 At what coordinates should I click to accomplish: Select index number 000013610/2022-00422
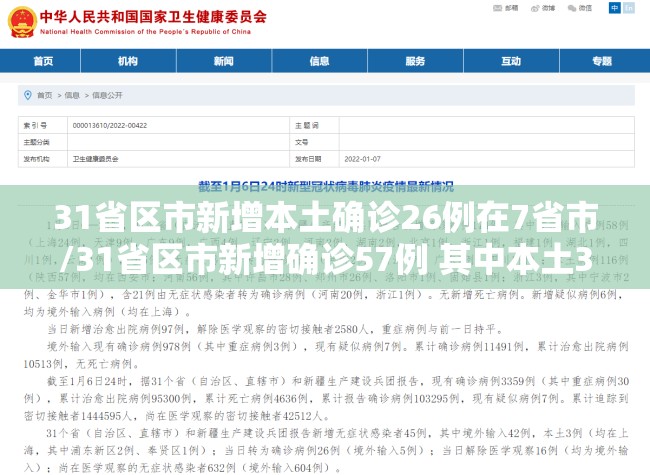point(110,126)
